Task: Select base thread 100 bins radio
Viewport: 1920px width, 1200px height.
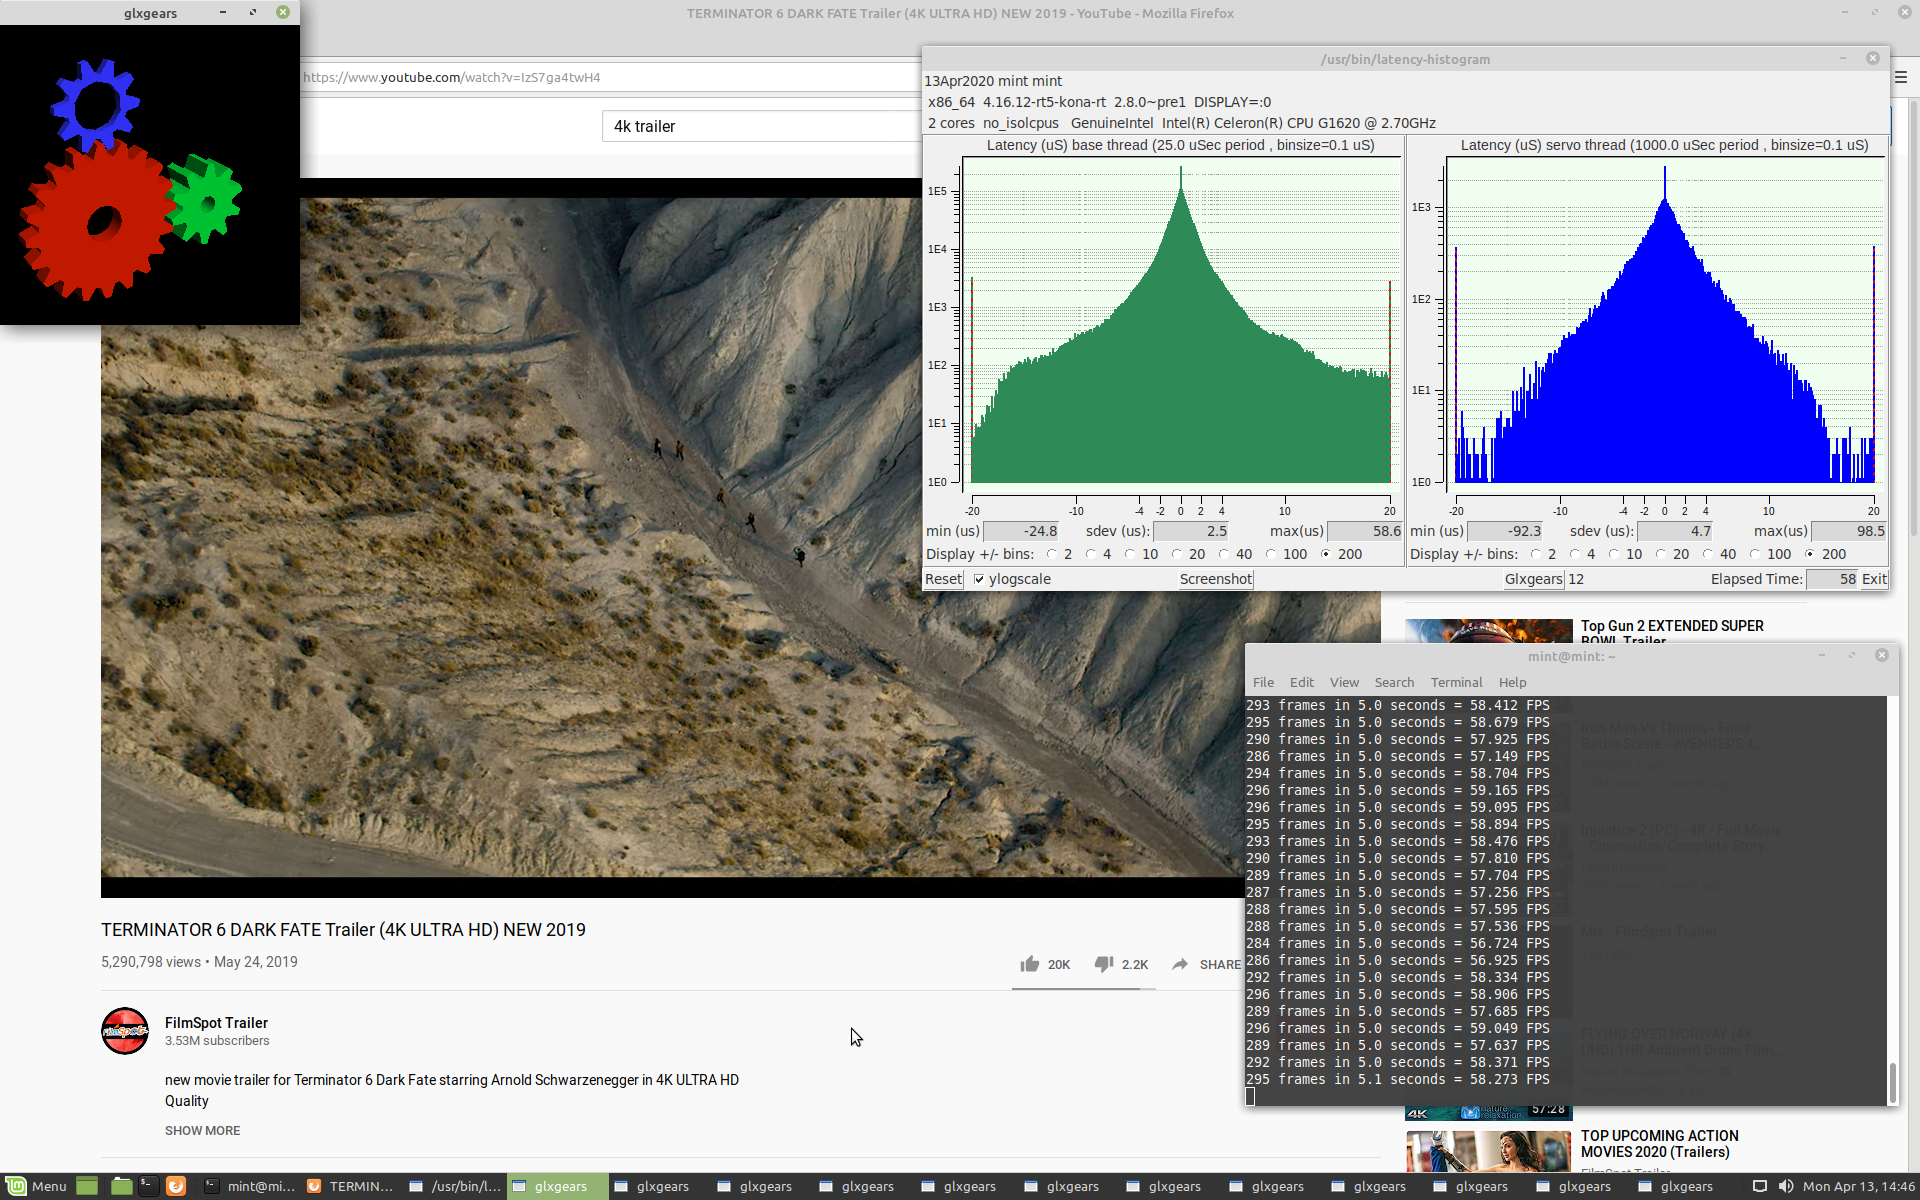Action: [x=1271, y=554]
